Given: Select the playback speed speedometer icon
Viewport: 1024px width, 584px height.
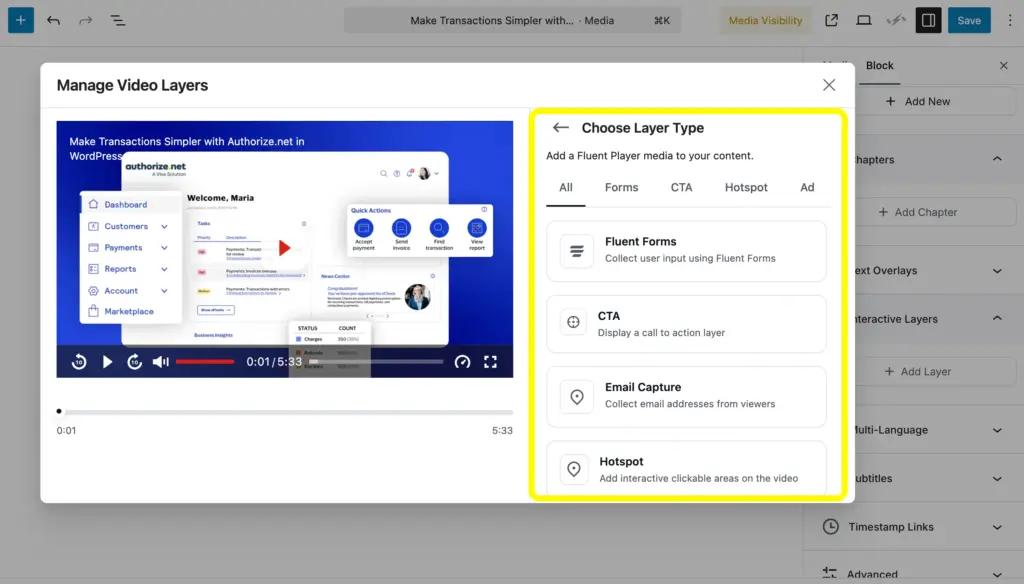Looking at the screenshot, I should tap(462, 362).
